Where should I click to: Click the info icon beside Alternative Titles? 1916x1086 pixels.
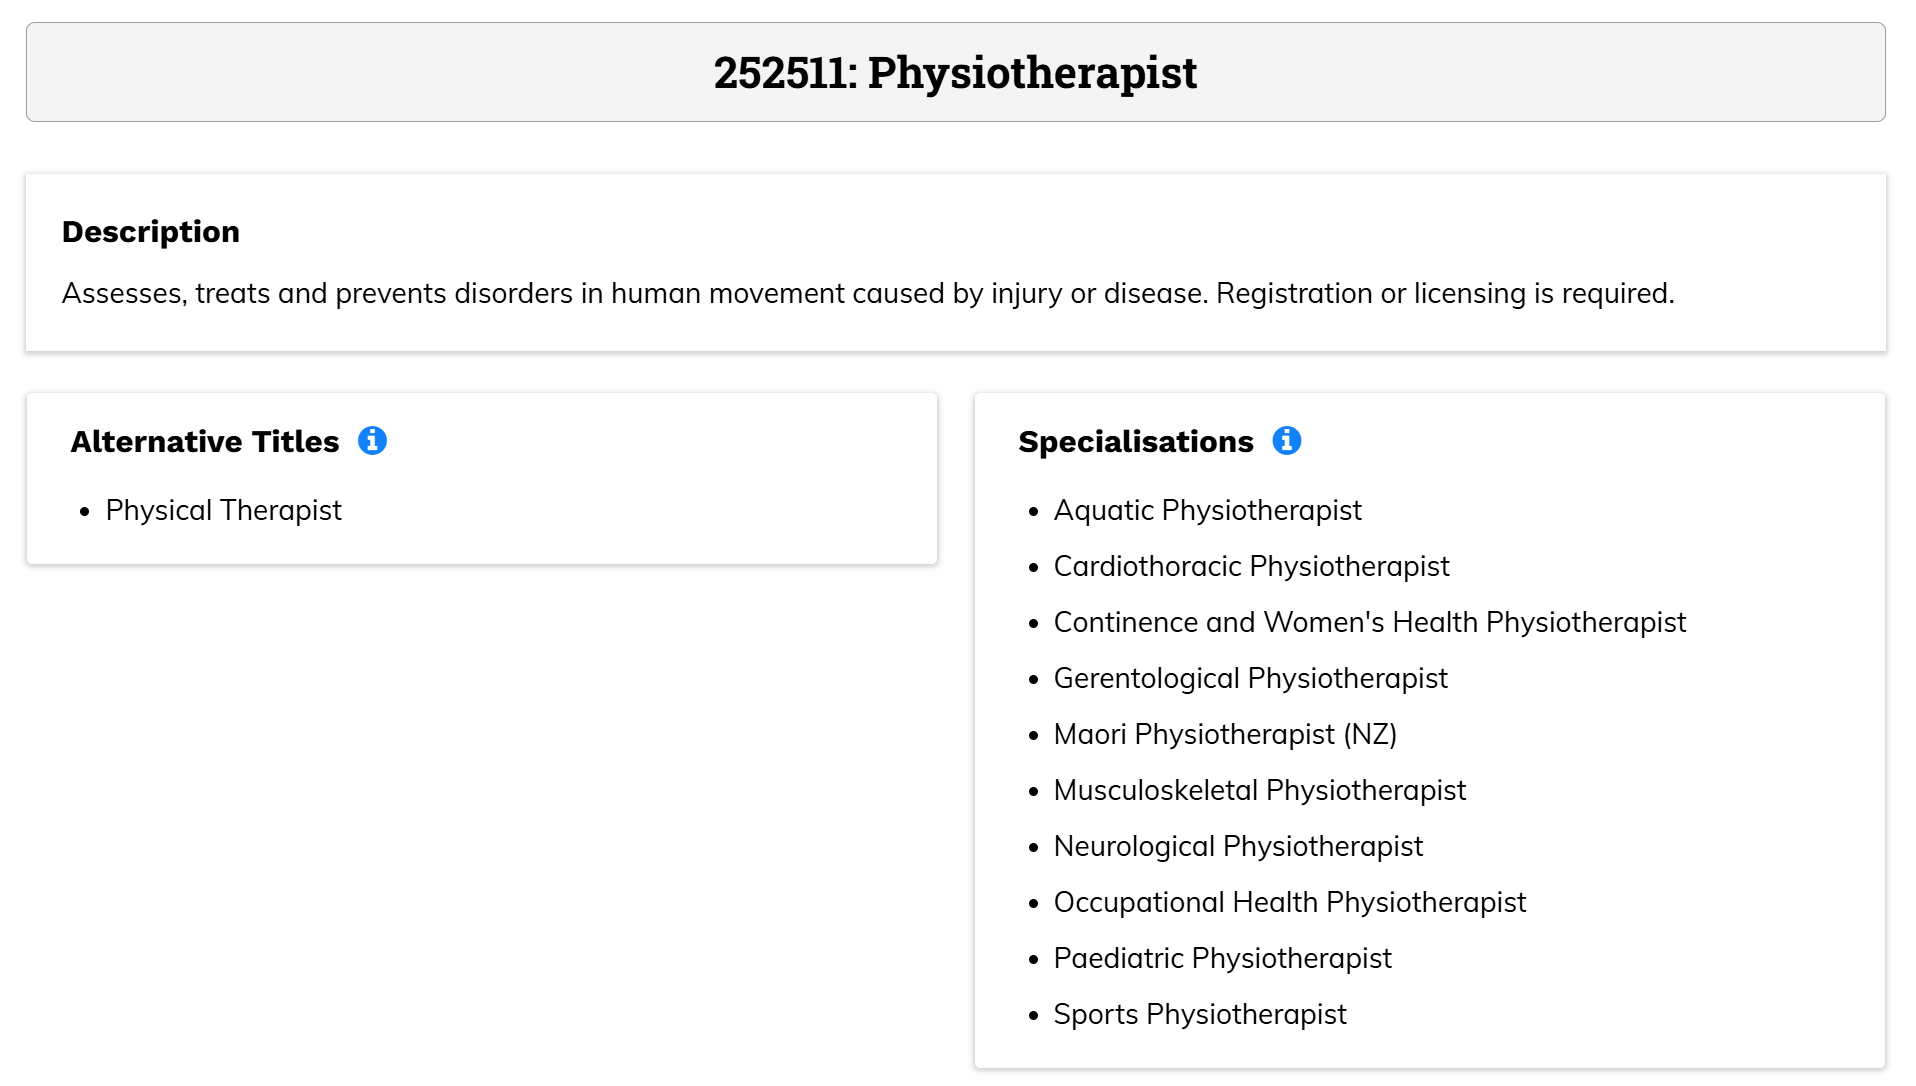pyautogui.click(x=372, y=441)
